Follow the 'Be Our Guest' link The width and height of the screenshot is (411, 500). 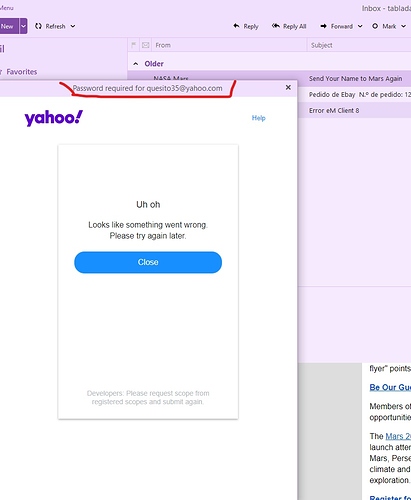click(x=390, y=387)
